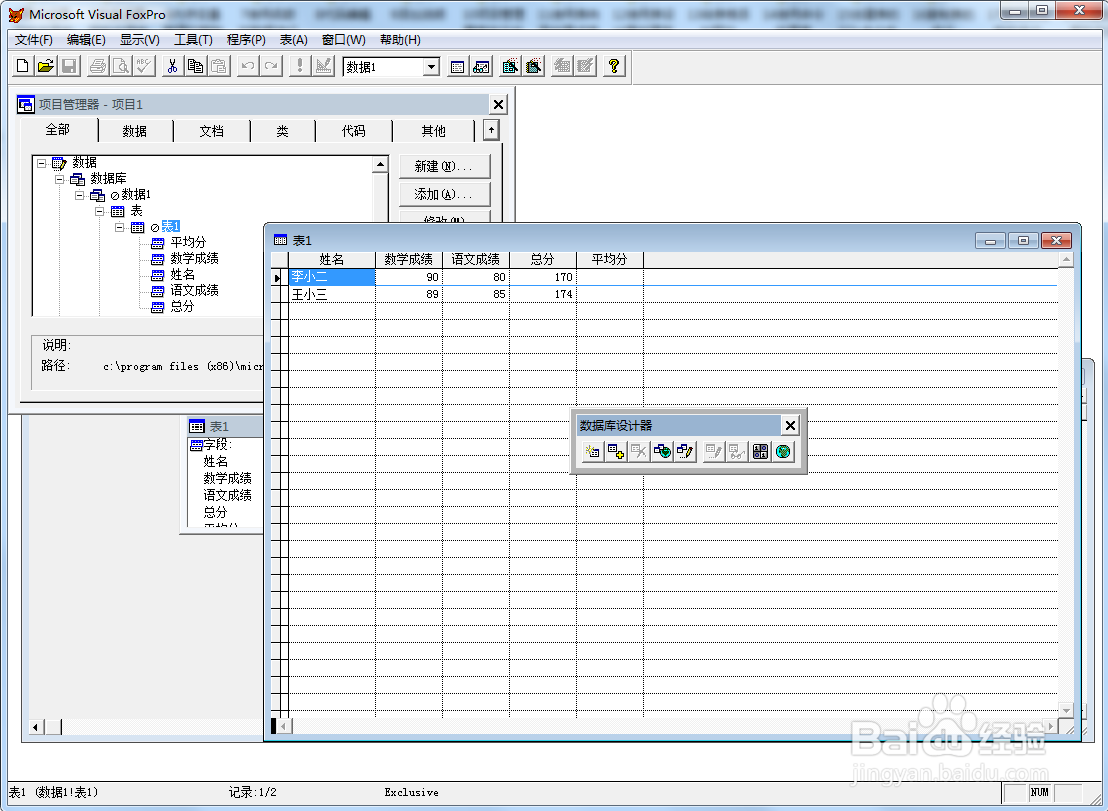1108x811 pixels.
Task: Collapse the 表1 table node
Action: pyautogui.click(x=119, y=227)
